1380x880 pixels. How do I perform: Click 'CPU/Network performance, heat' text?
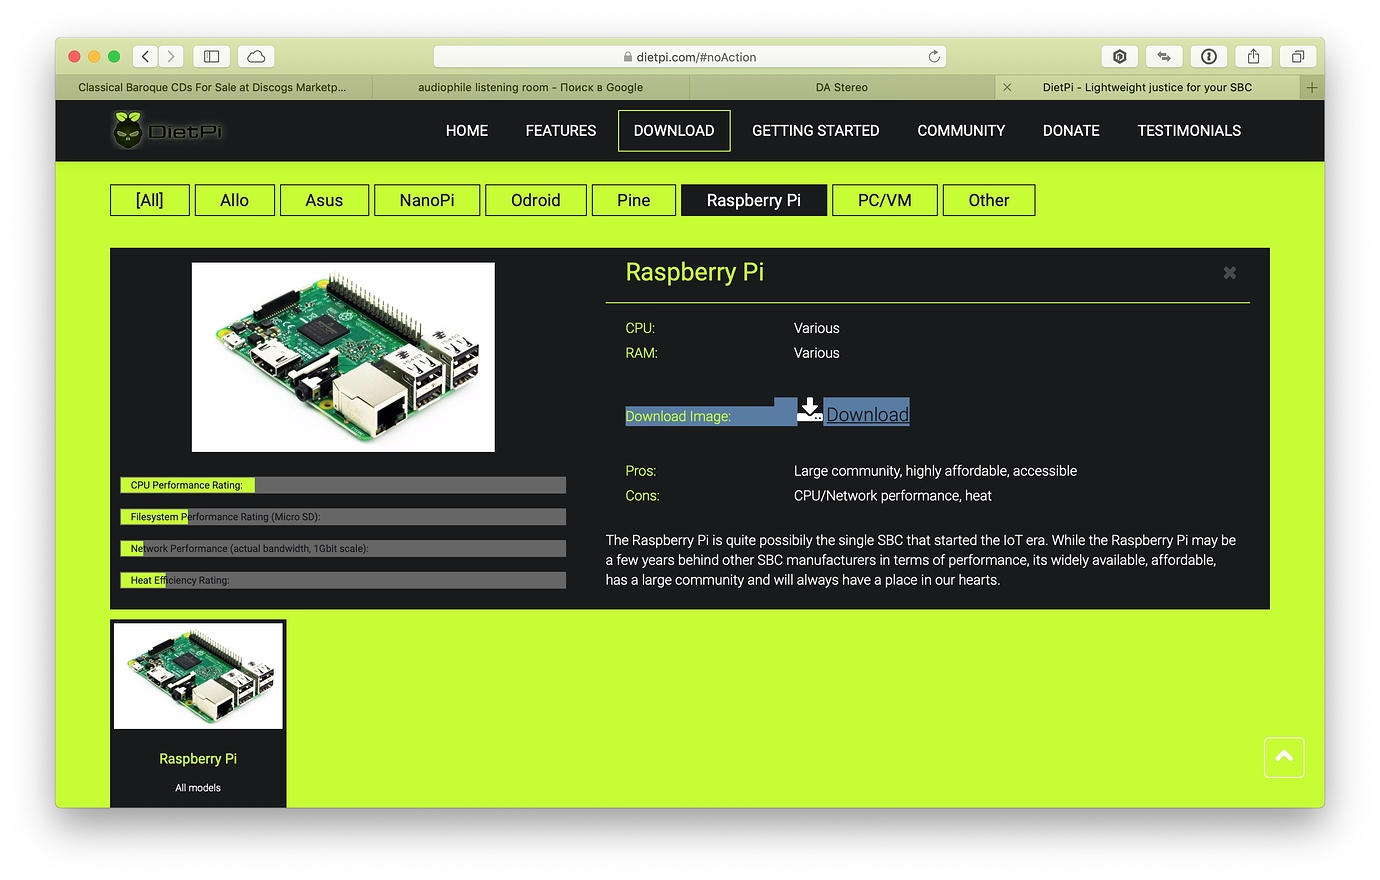(x=893, y=496)
